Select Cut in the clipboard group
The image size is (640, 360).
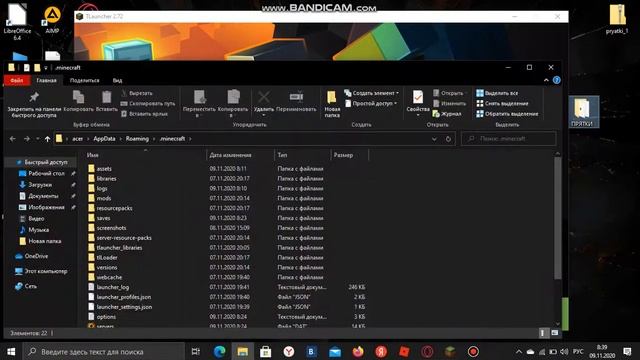pos(137,93)
